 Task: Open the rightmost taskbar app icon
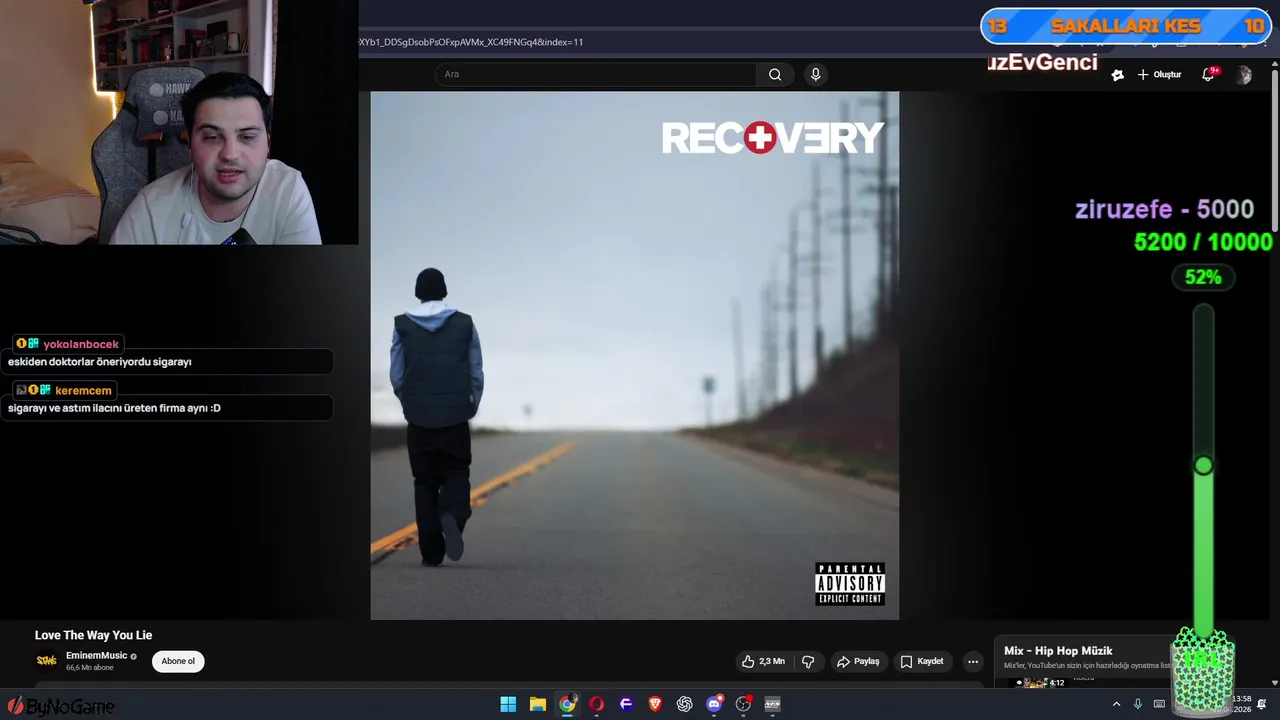[772, 704]
